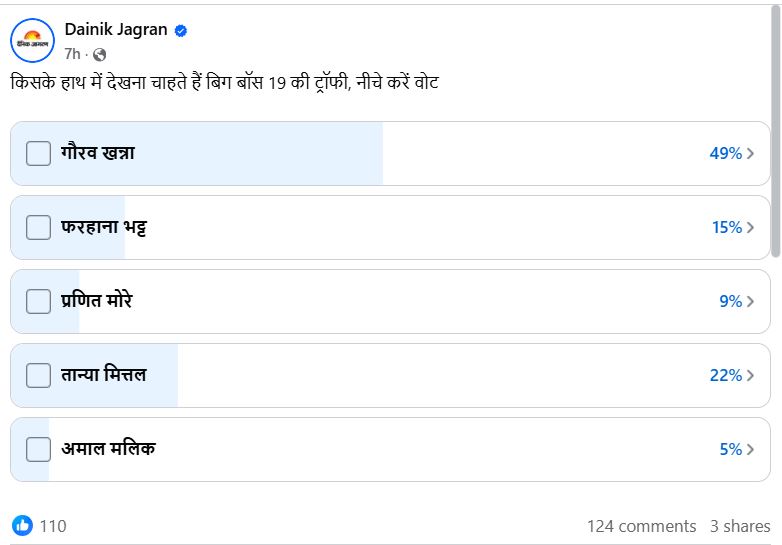Viewport: 782px width, 545px height.
Task: Select the प्रणित मोरे checkbox
Action: tap(38, 301)
